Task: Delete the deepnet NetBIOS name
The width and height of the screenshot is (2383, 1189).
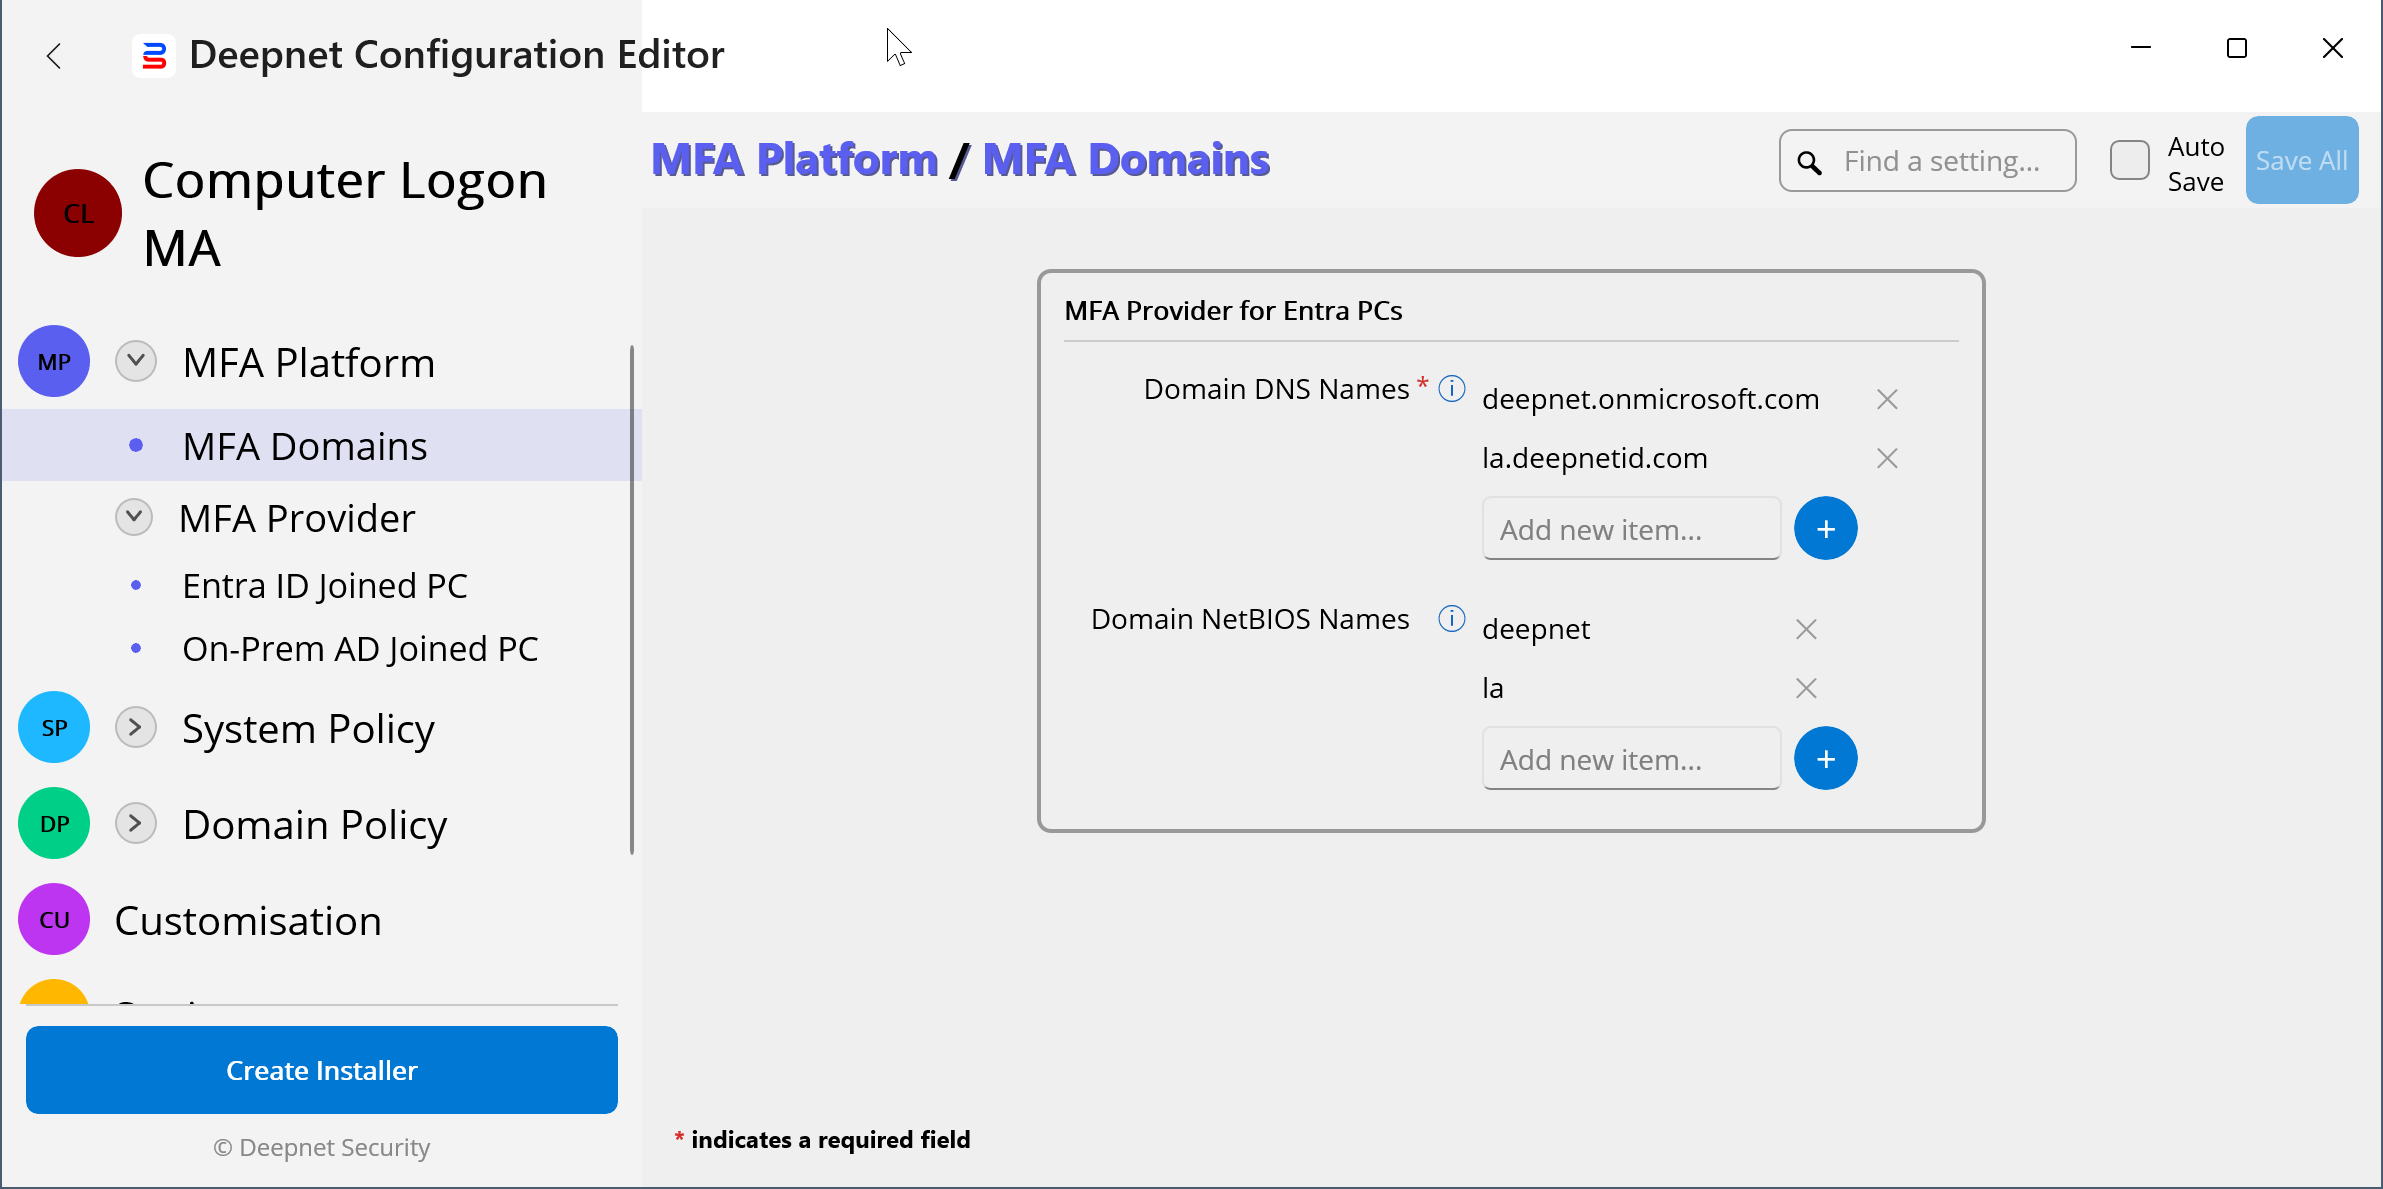Action: [x=1805, y=630]
